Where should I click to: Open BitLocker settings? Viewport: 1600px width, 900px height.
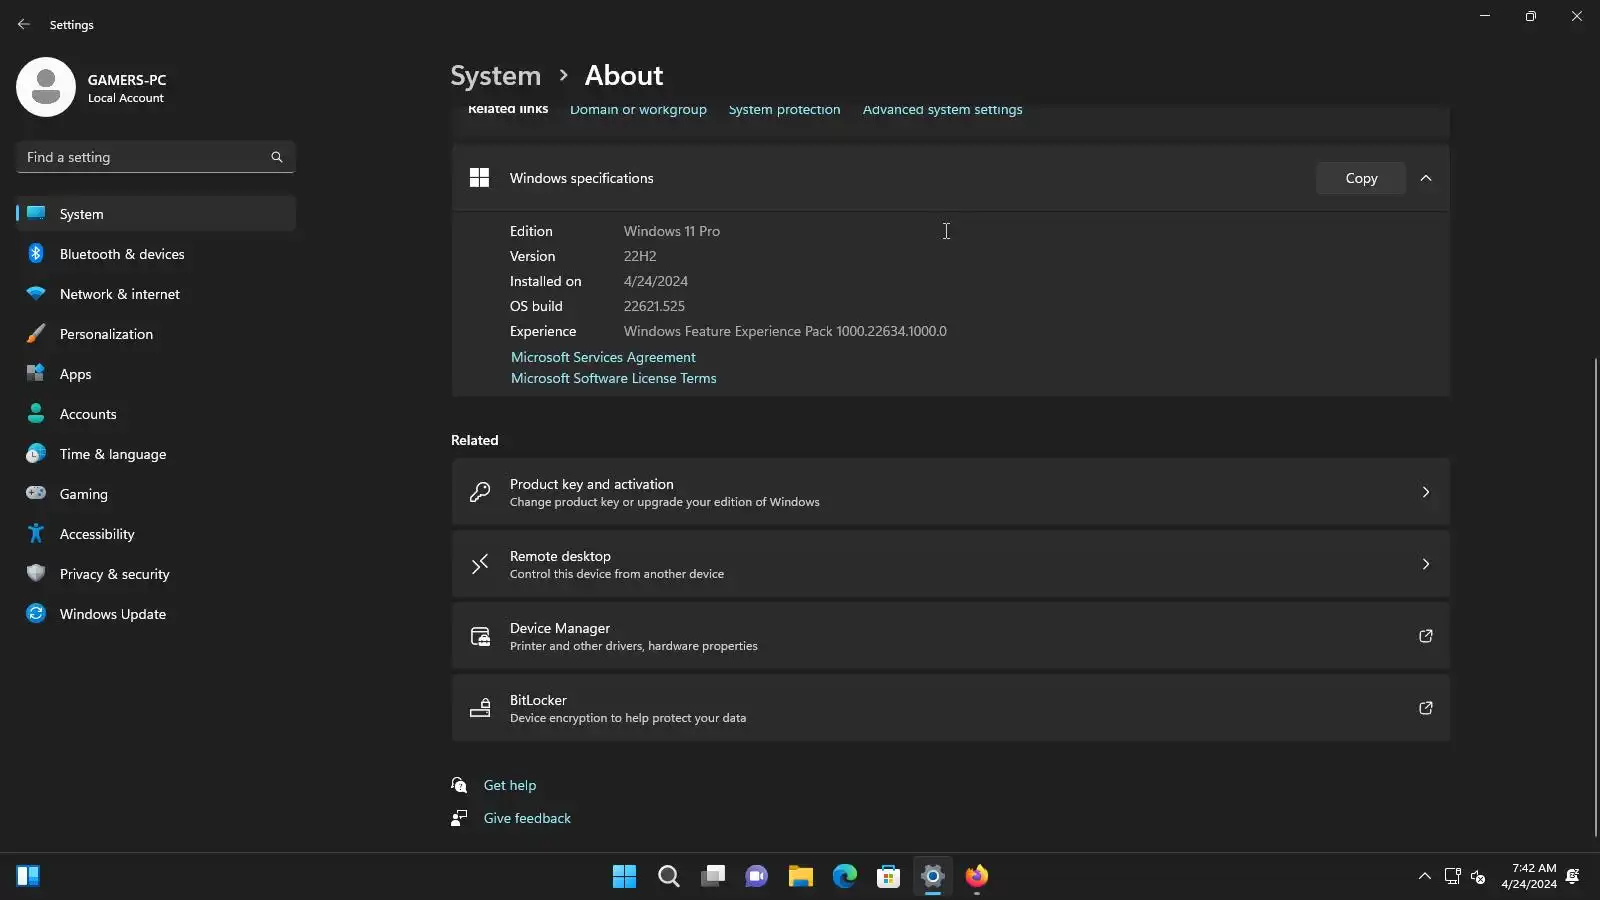point(951,708)
